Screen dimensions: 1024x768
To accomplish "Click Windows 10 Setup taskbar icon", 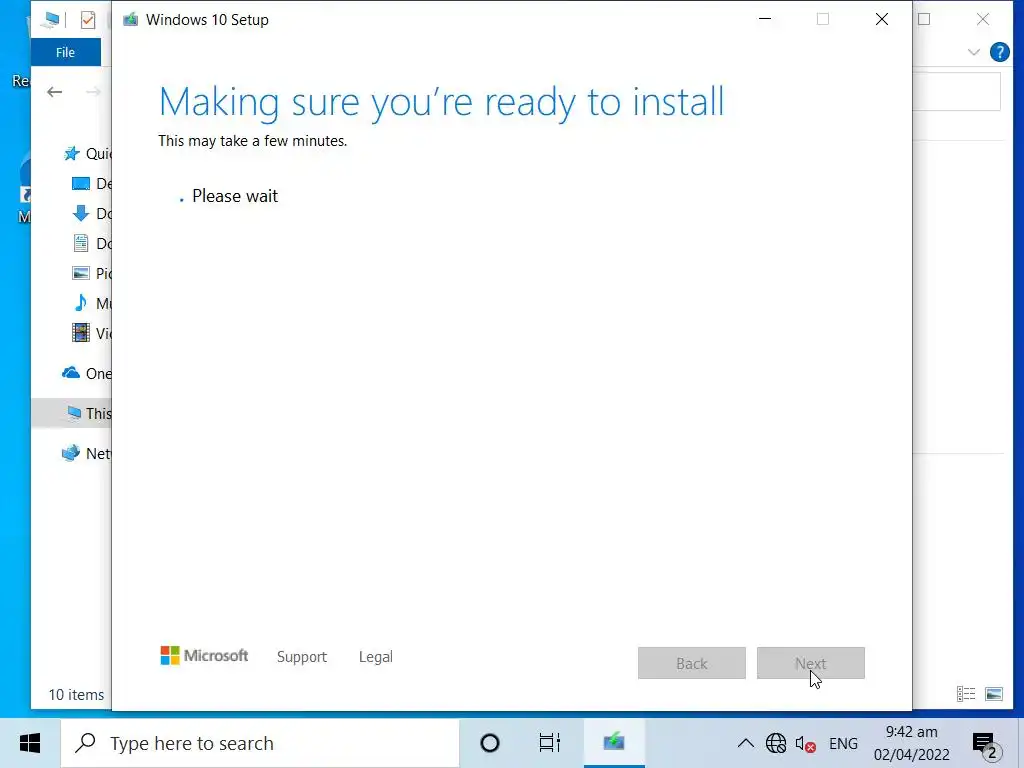I will 614,743.
